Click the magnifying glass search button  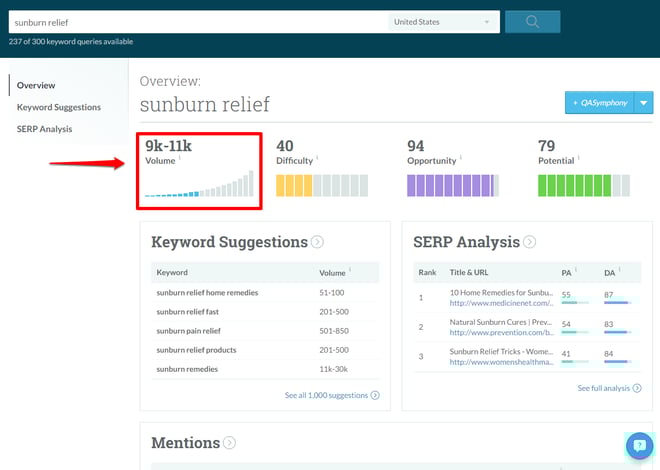pos(532,22)
